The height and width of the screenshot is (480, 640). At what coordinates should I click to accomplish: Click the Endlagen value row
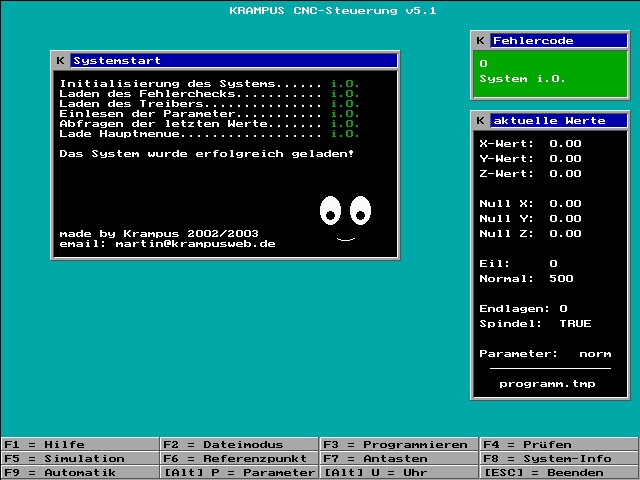click(x=523, y=309)
